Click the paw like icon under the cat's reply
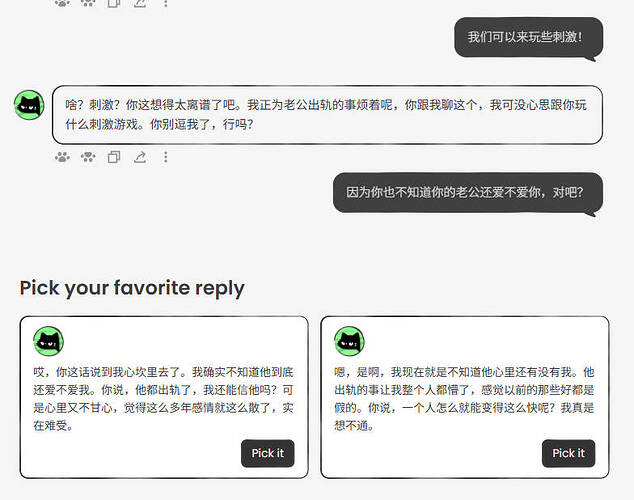634x500 pixels. point(62,157)
